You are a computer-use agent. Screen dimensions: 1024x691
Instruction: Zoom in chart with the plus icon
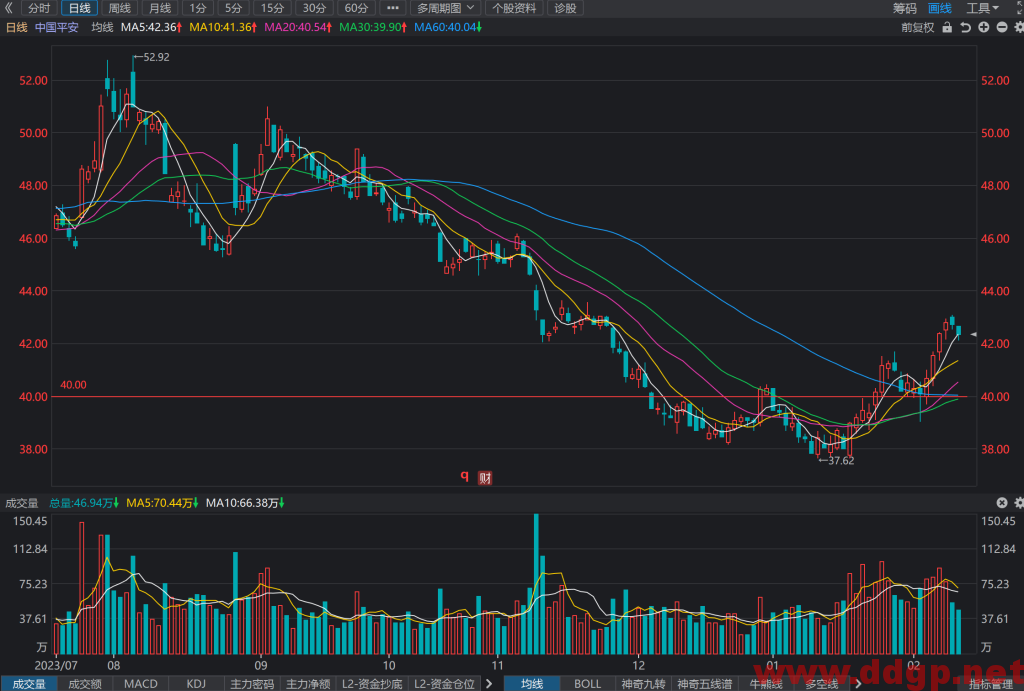pos(984,27)
